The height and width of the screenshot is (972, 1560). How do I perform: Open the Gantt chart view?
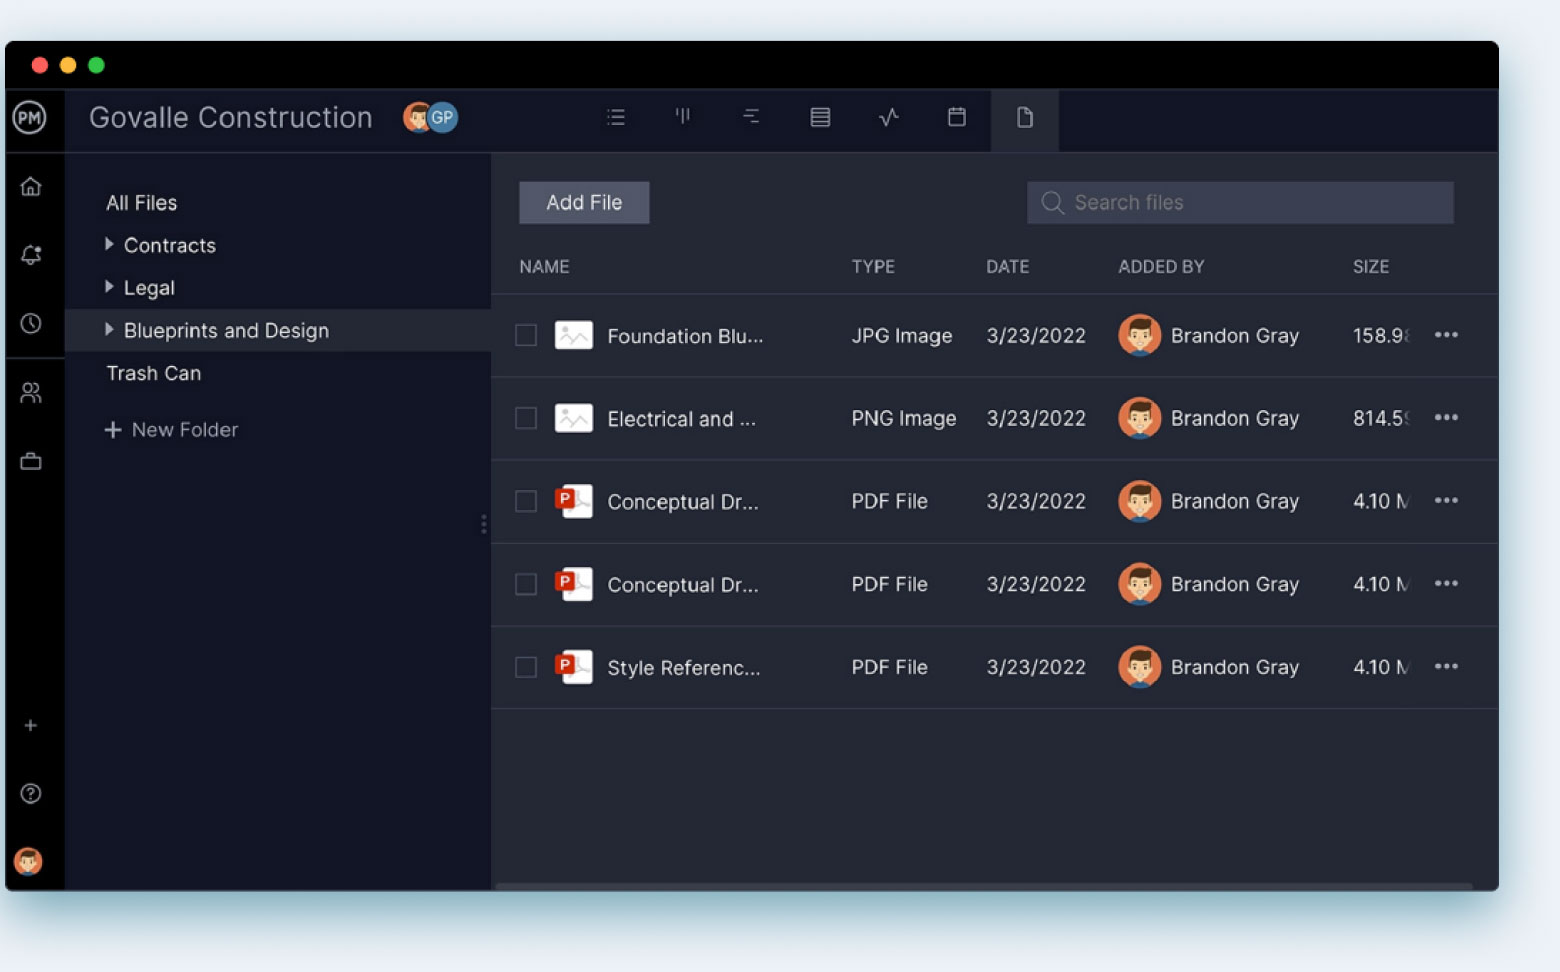tap(751, 117)
